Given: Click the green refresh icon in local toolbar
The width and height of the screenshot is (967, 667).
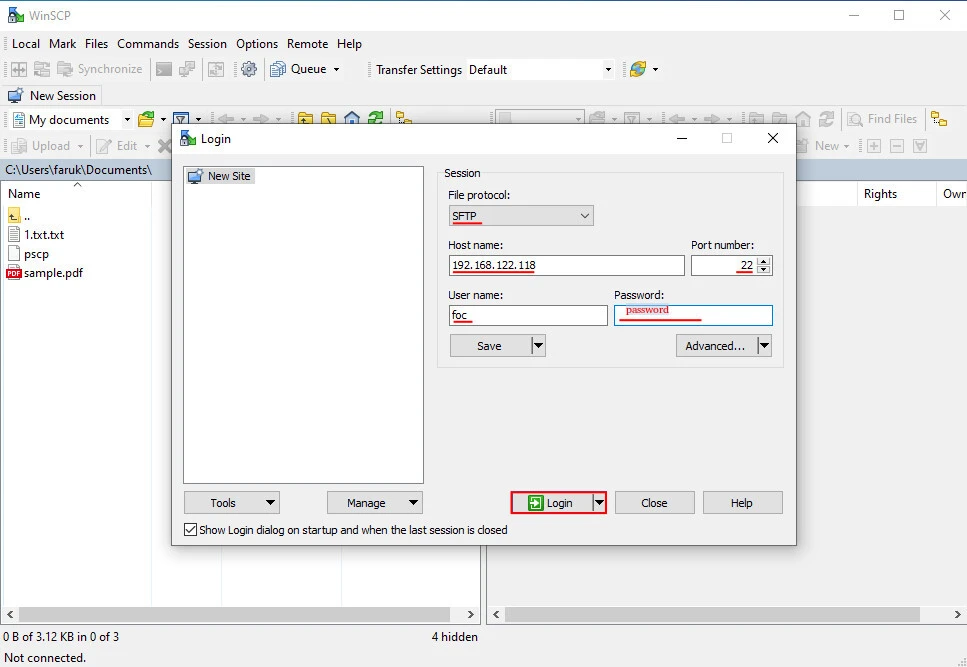Looking at the screenshot, I should click(x=375, y=119).
